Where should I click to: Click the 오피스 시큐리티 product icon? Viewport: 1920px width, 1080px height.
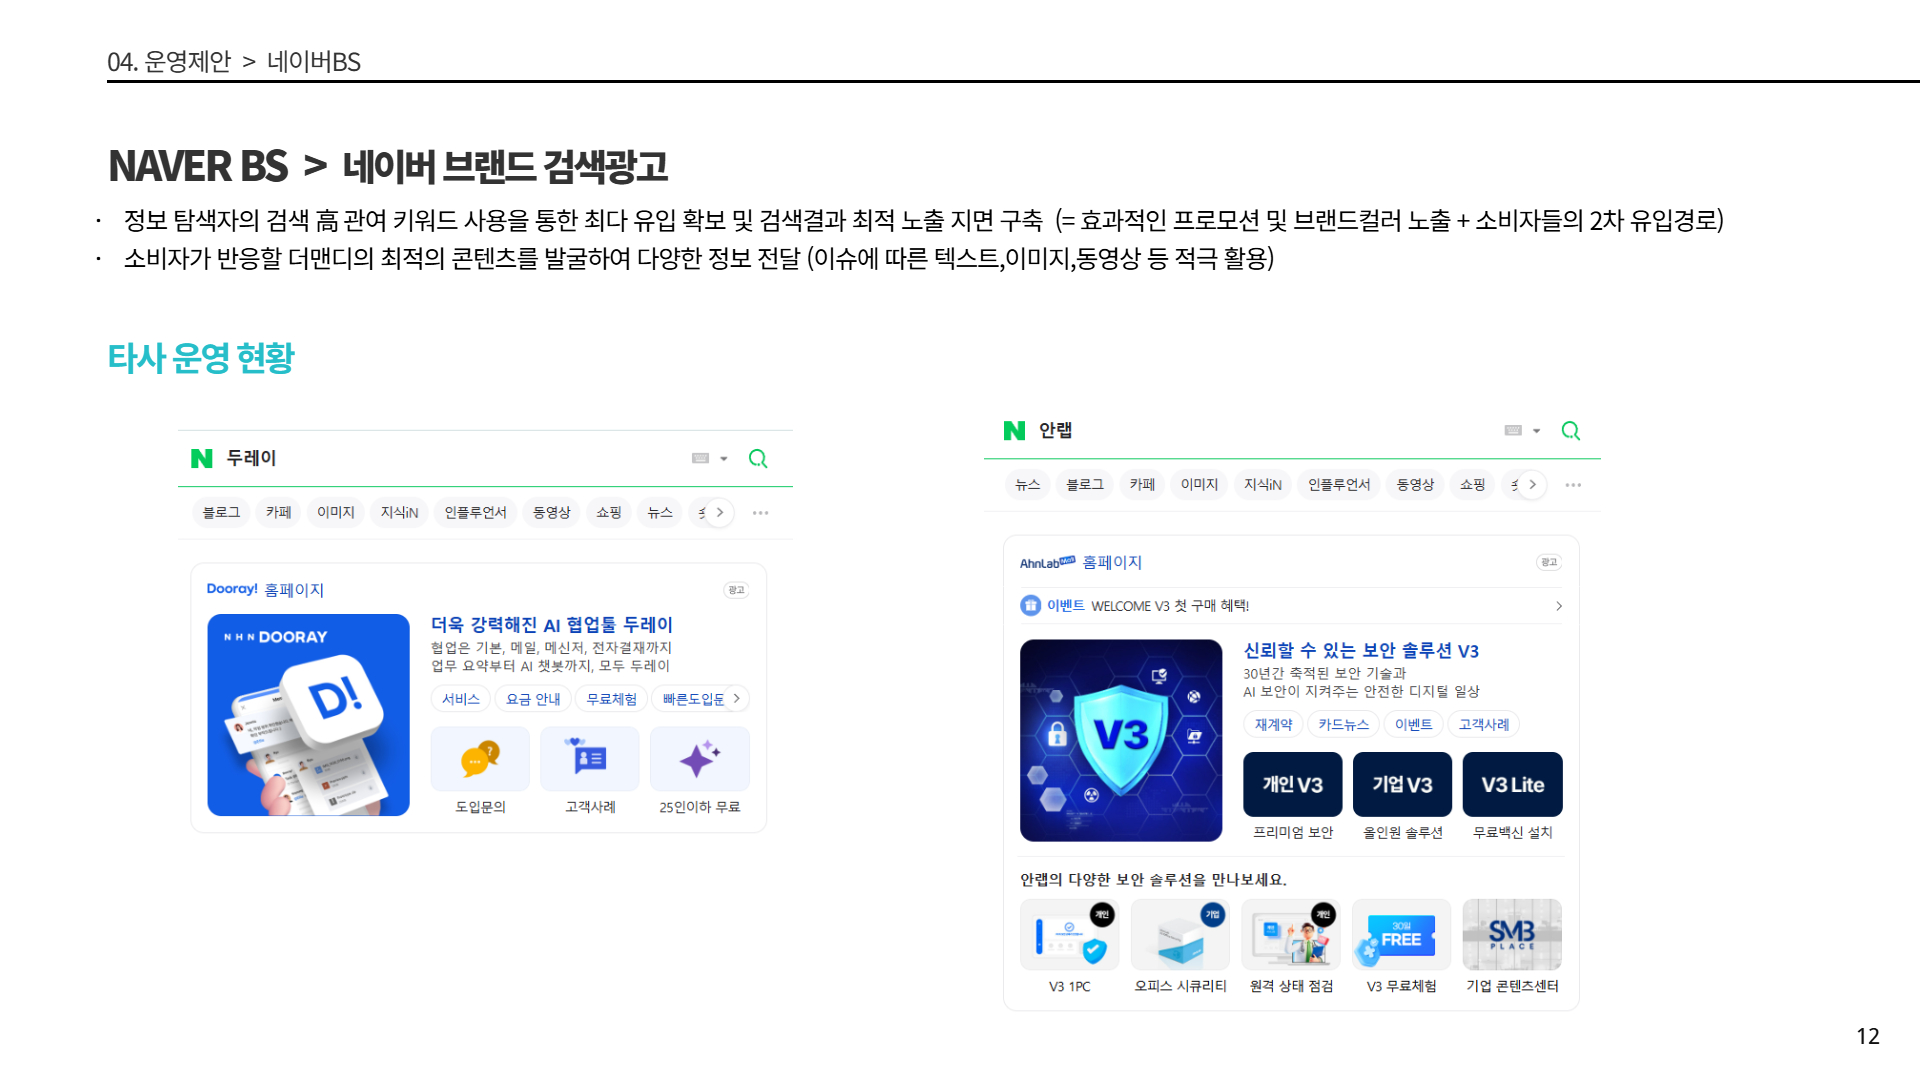coord(1180,935)
